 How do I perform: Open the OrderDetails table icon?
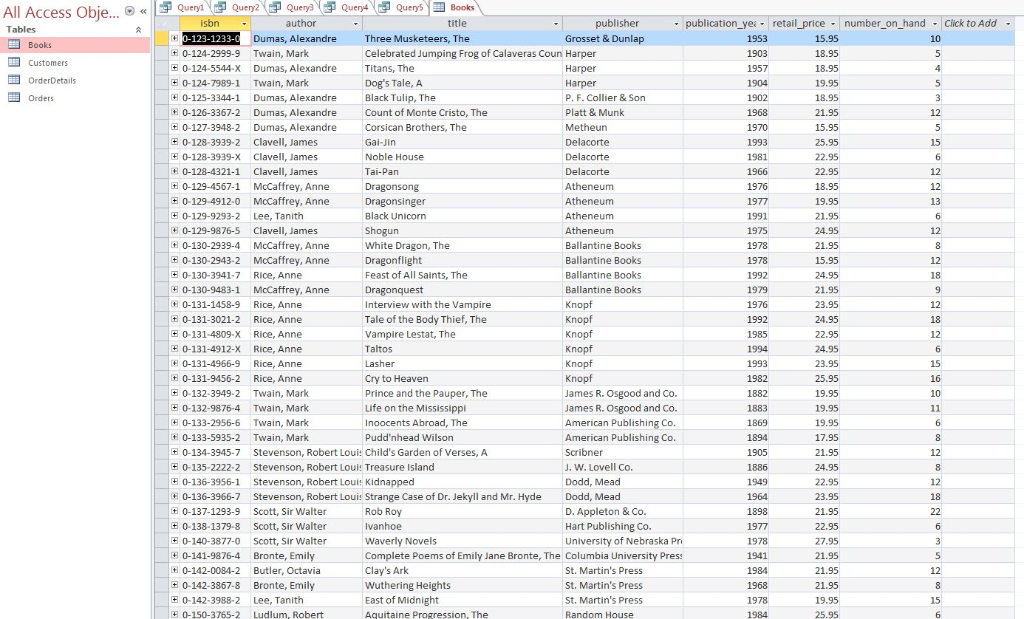[14, 80]
